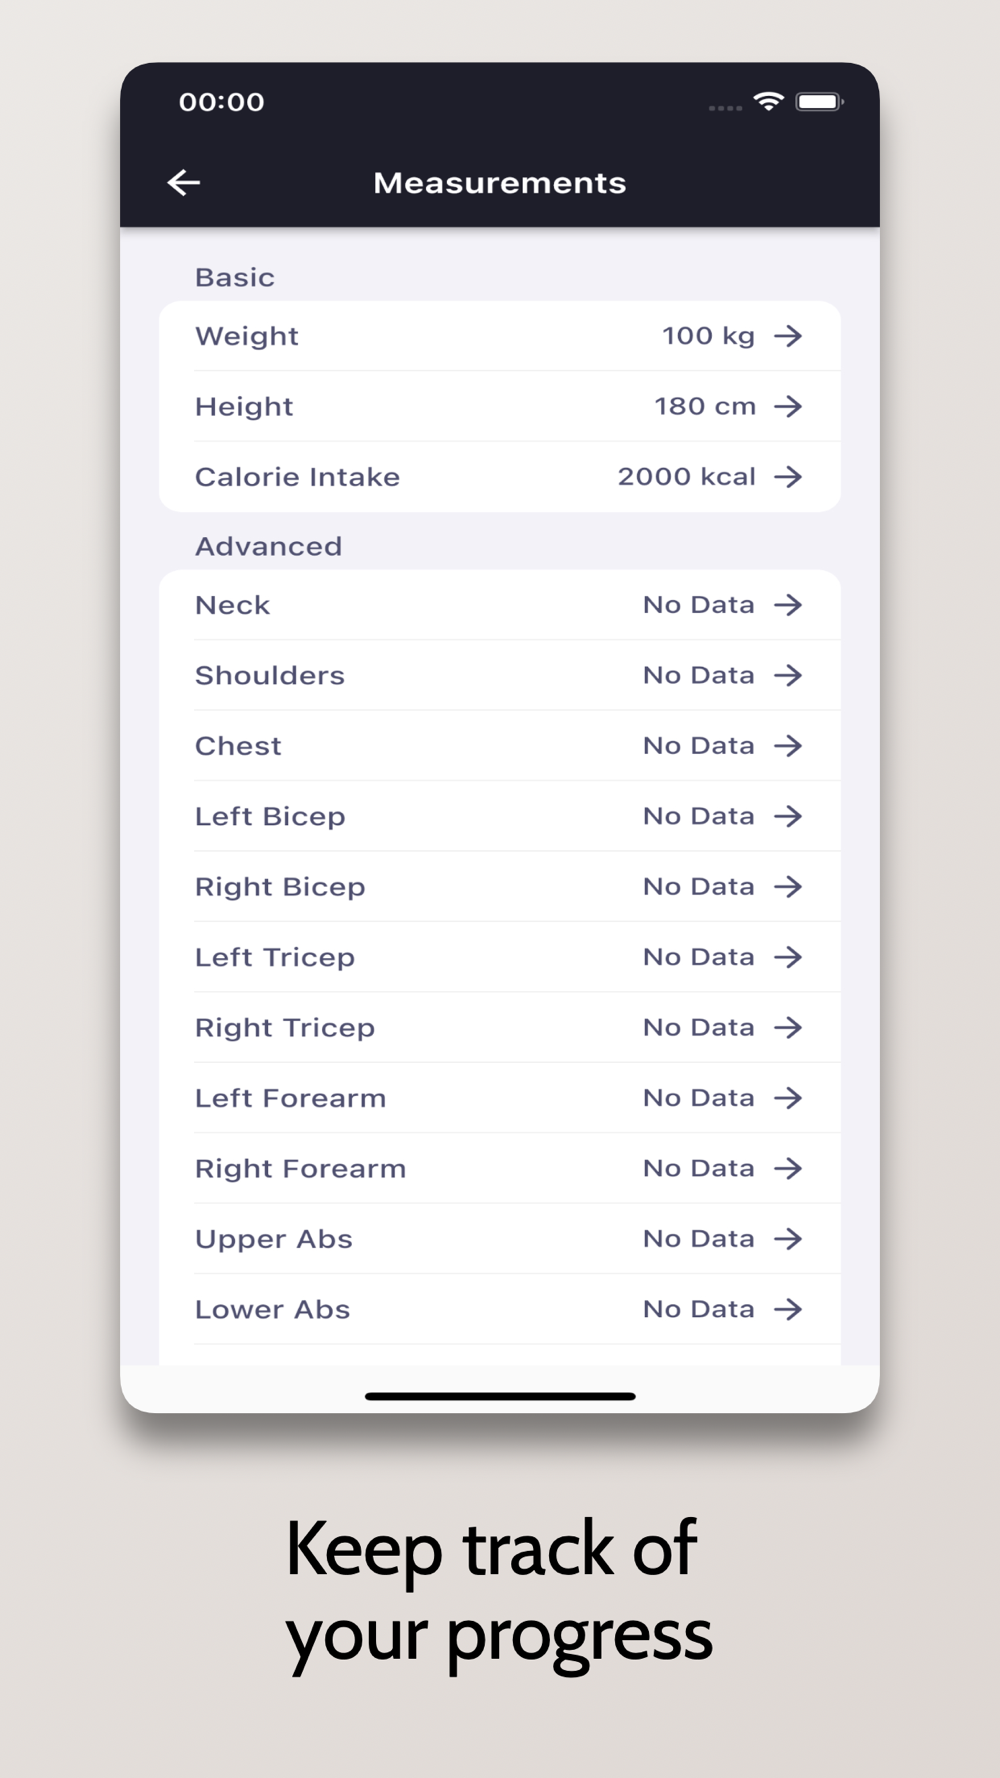Tap the arrow icon beside Neck

[788, 605]
